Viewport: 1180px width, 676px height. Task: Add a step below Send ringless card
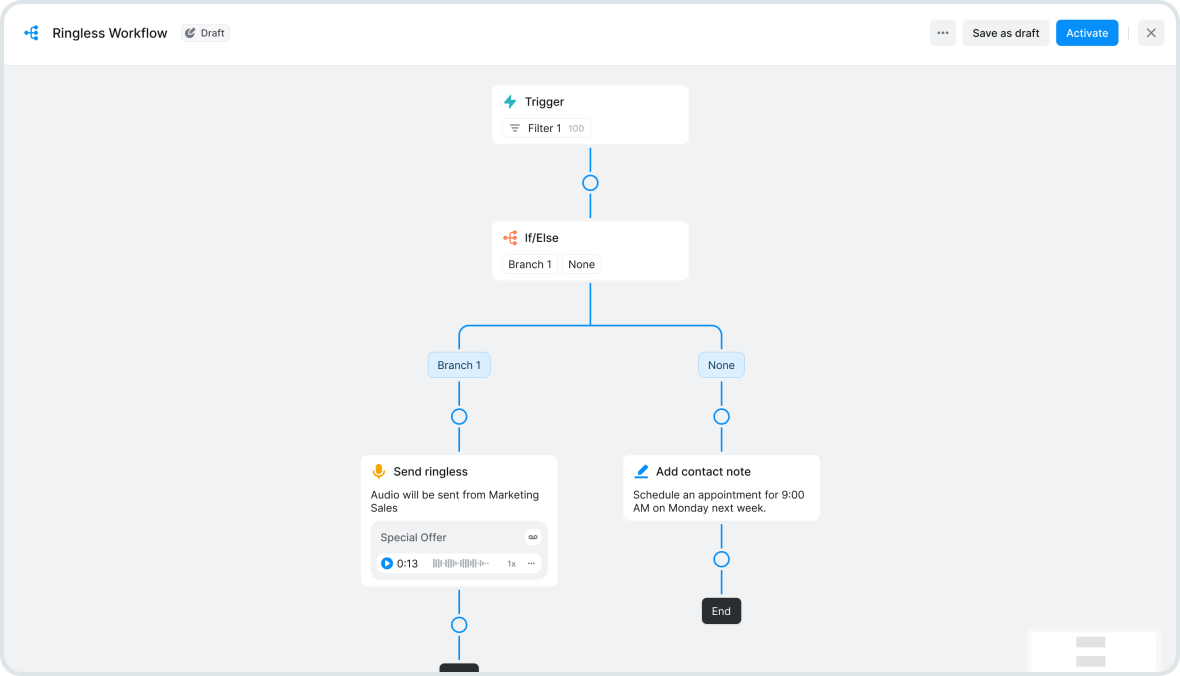pos(459,625)
